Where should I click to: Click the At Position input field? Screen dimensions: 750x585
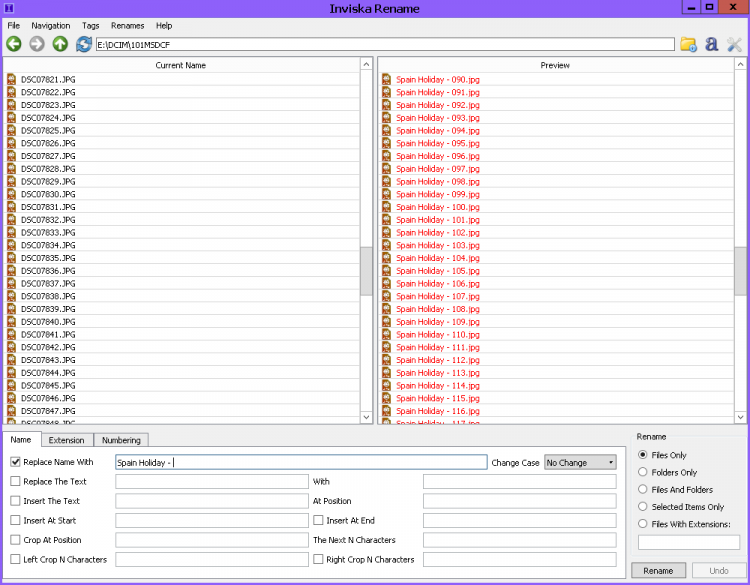pos(520,501)
